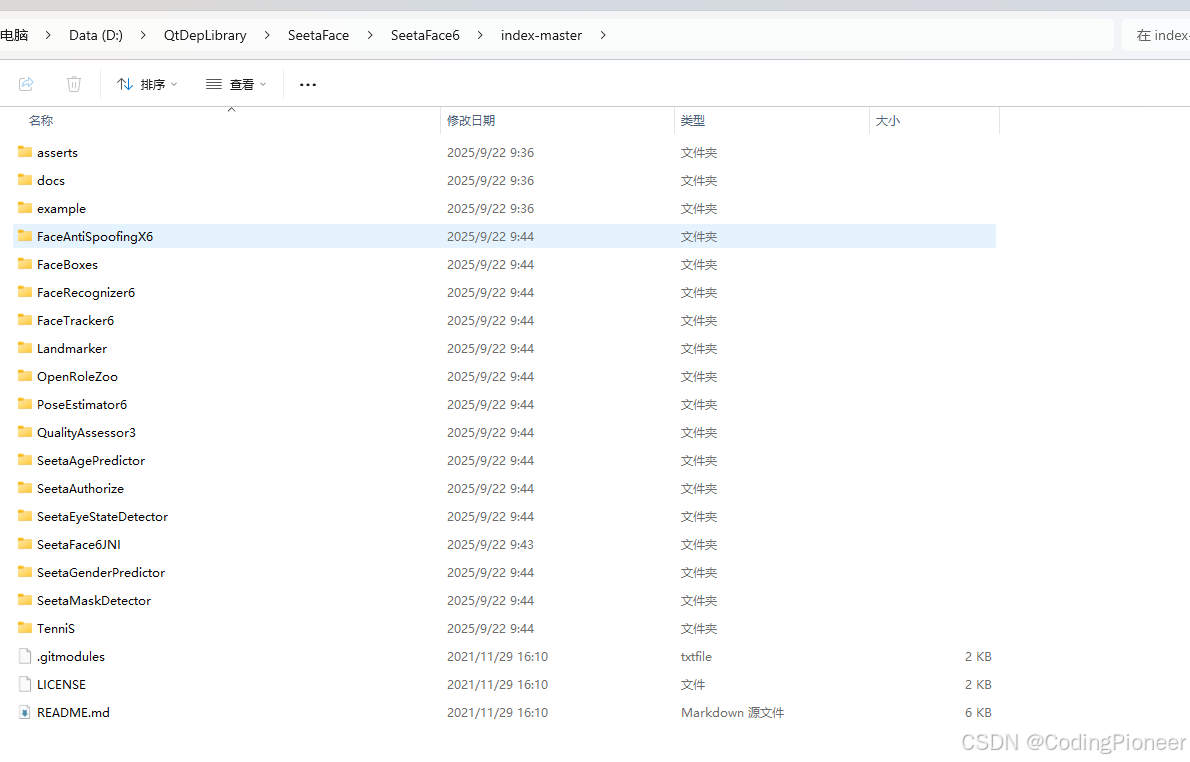The image size is (1190, 762).
Task: Open the 查看 view dropdown
Action: [x=236, y=84]
